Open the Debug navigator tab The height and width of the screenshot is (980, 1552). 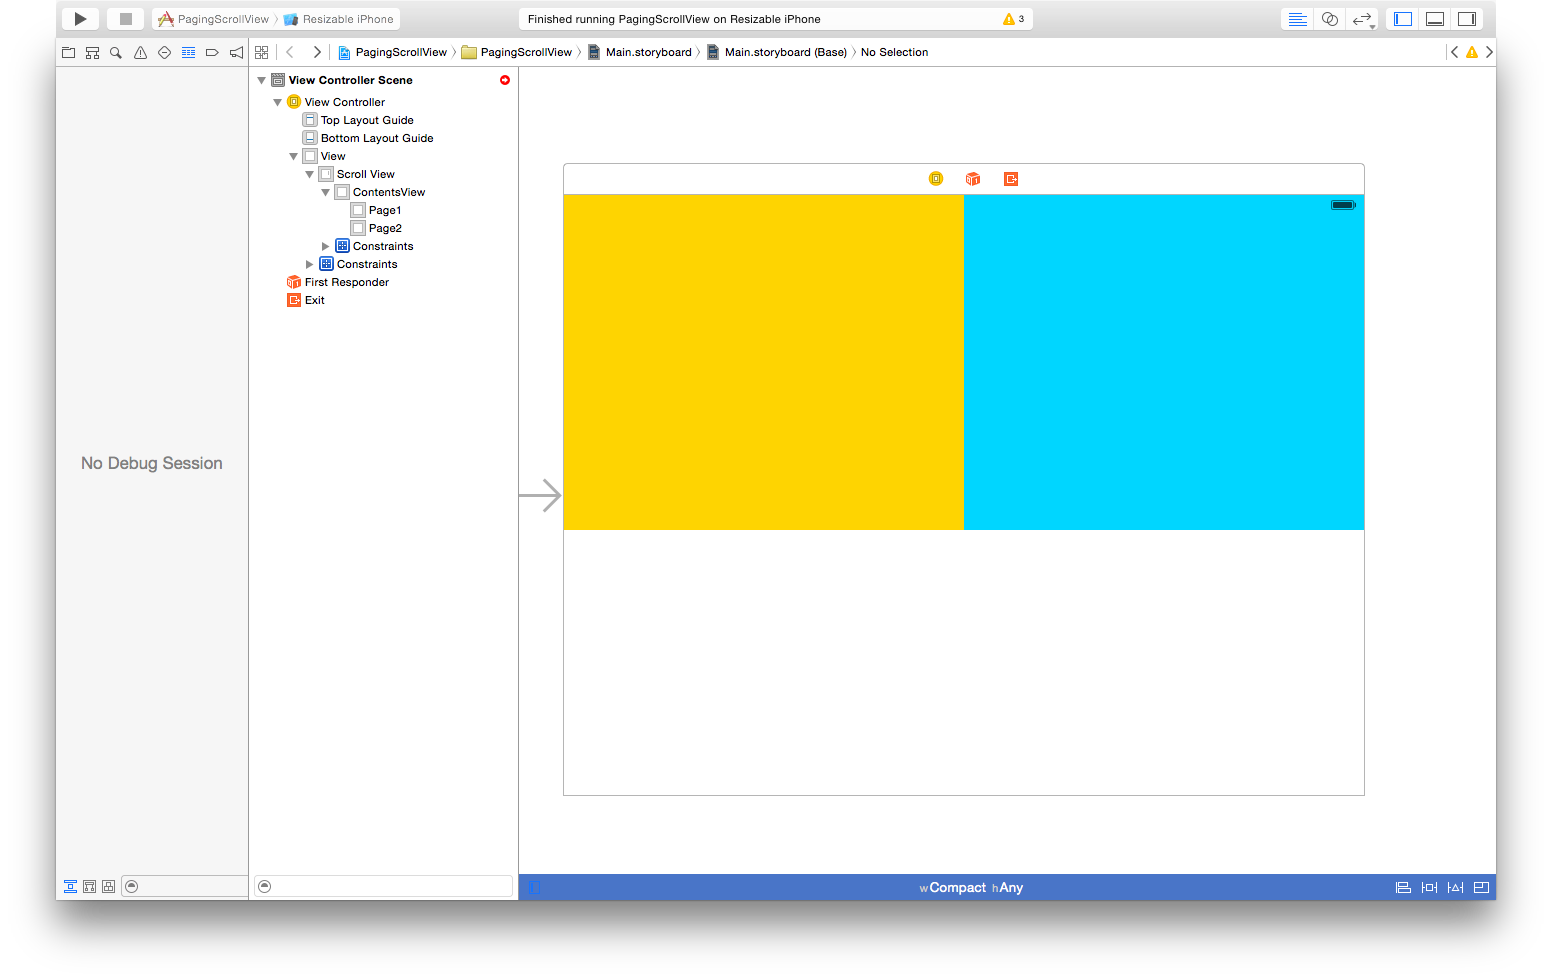tap(188, 52)
